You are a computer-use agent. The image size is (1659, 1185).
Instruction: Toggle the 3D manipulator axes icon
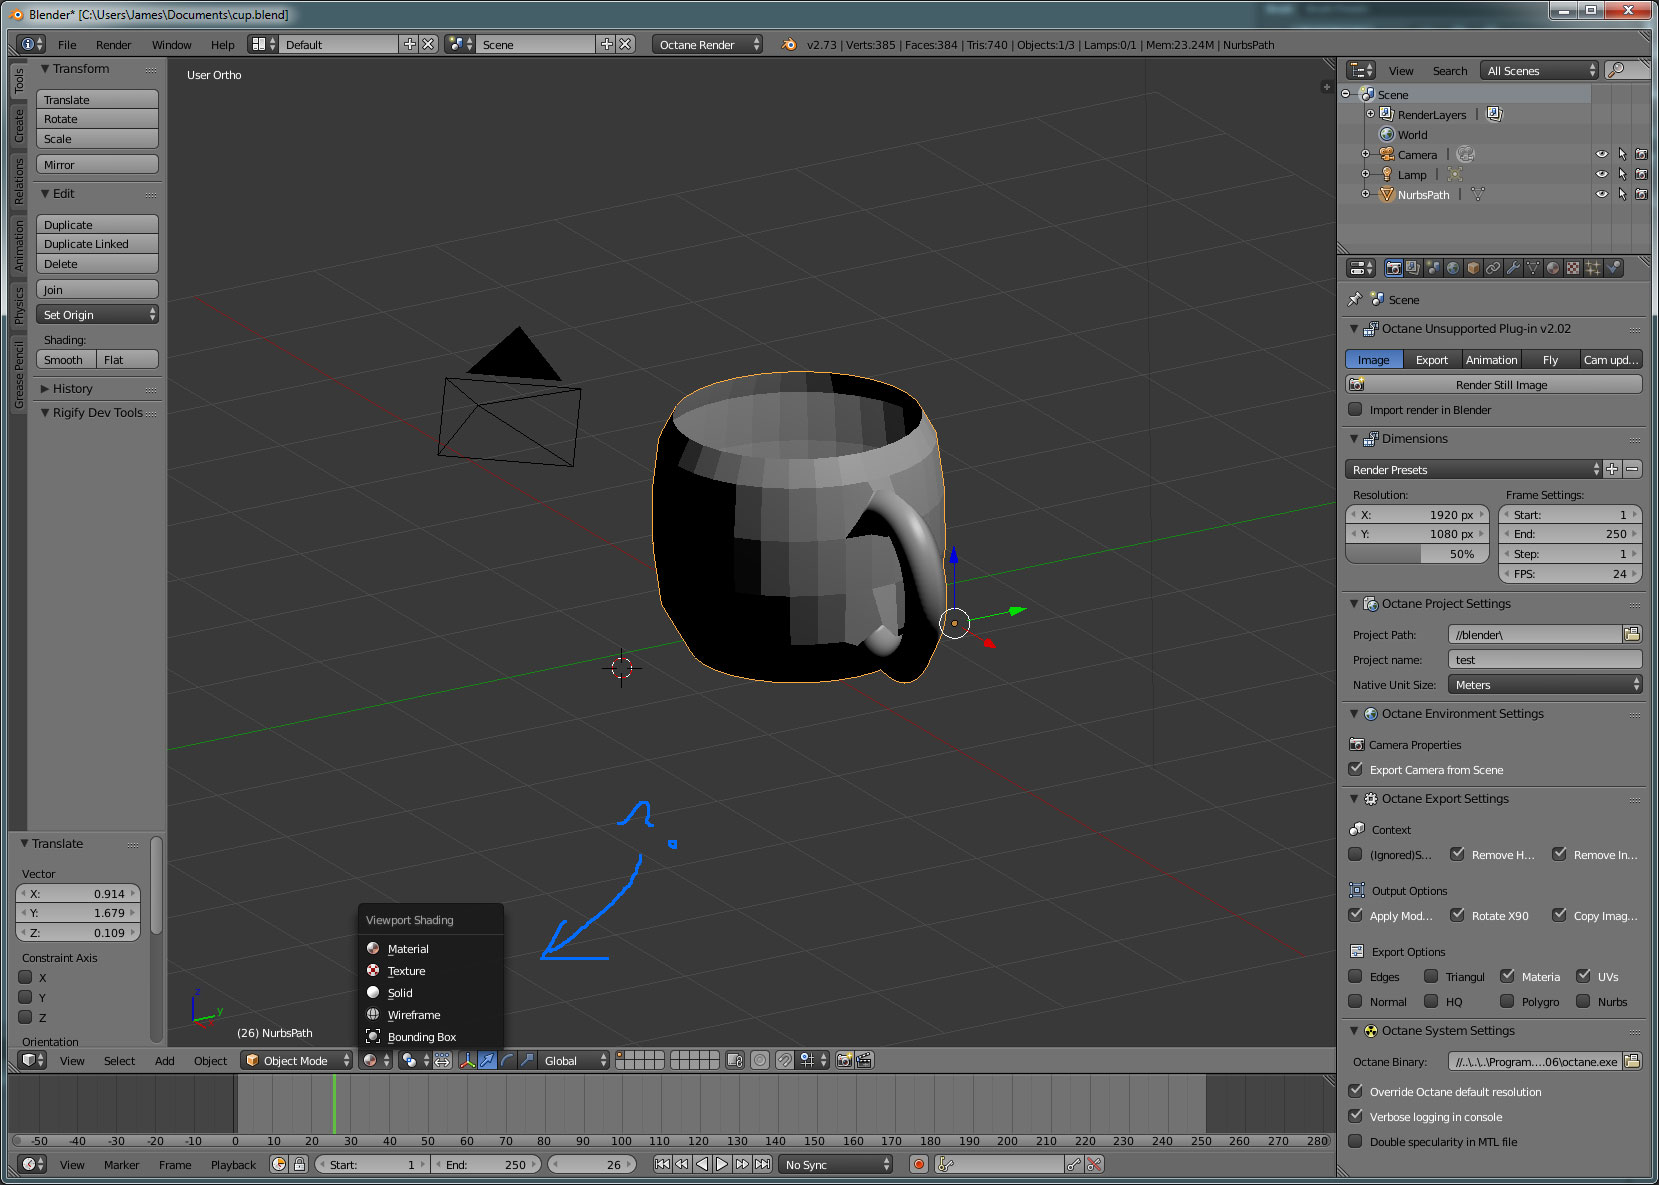(467, 1061)
